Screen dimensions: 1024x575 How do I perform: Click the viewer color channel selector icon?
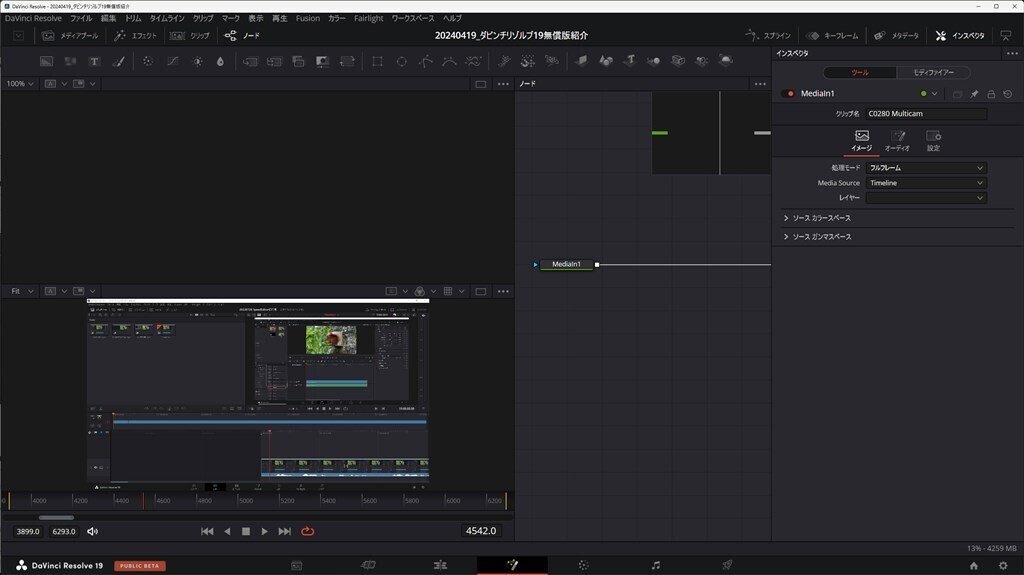click(419, 291)
